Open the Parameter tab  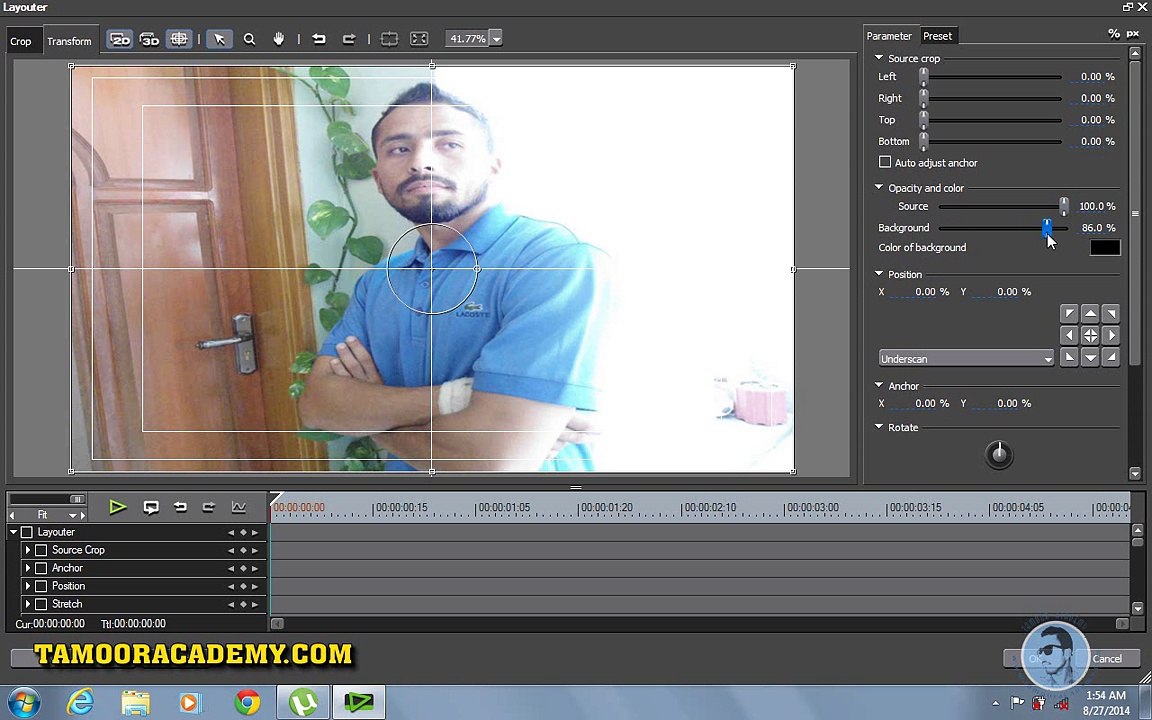click(889, 35)
